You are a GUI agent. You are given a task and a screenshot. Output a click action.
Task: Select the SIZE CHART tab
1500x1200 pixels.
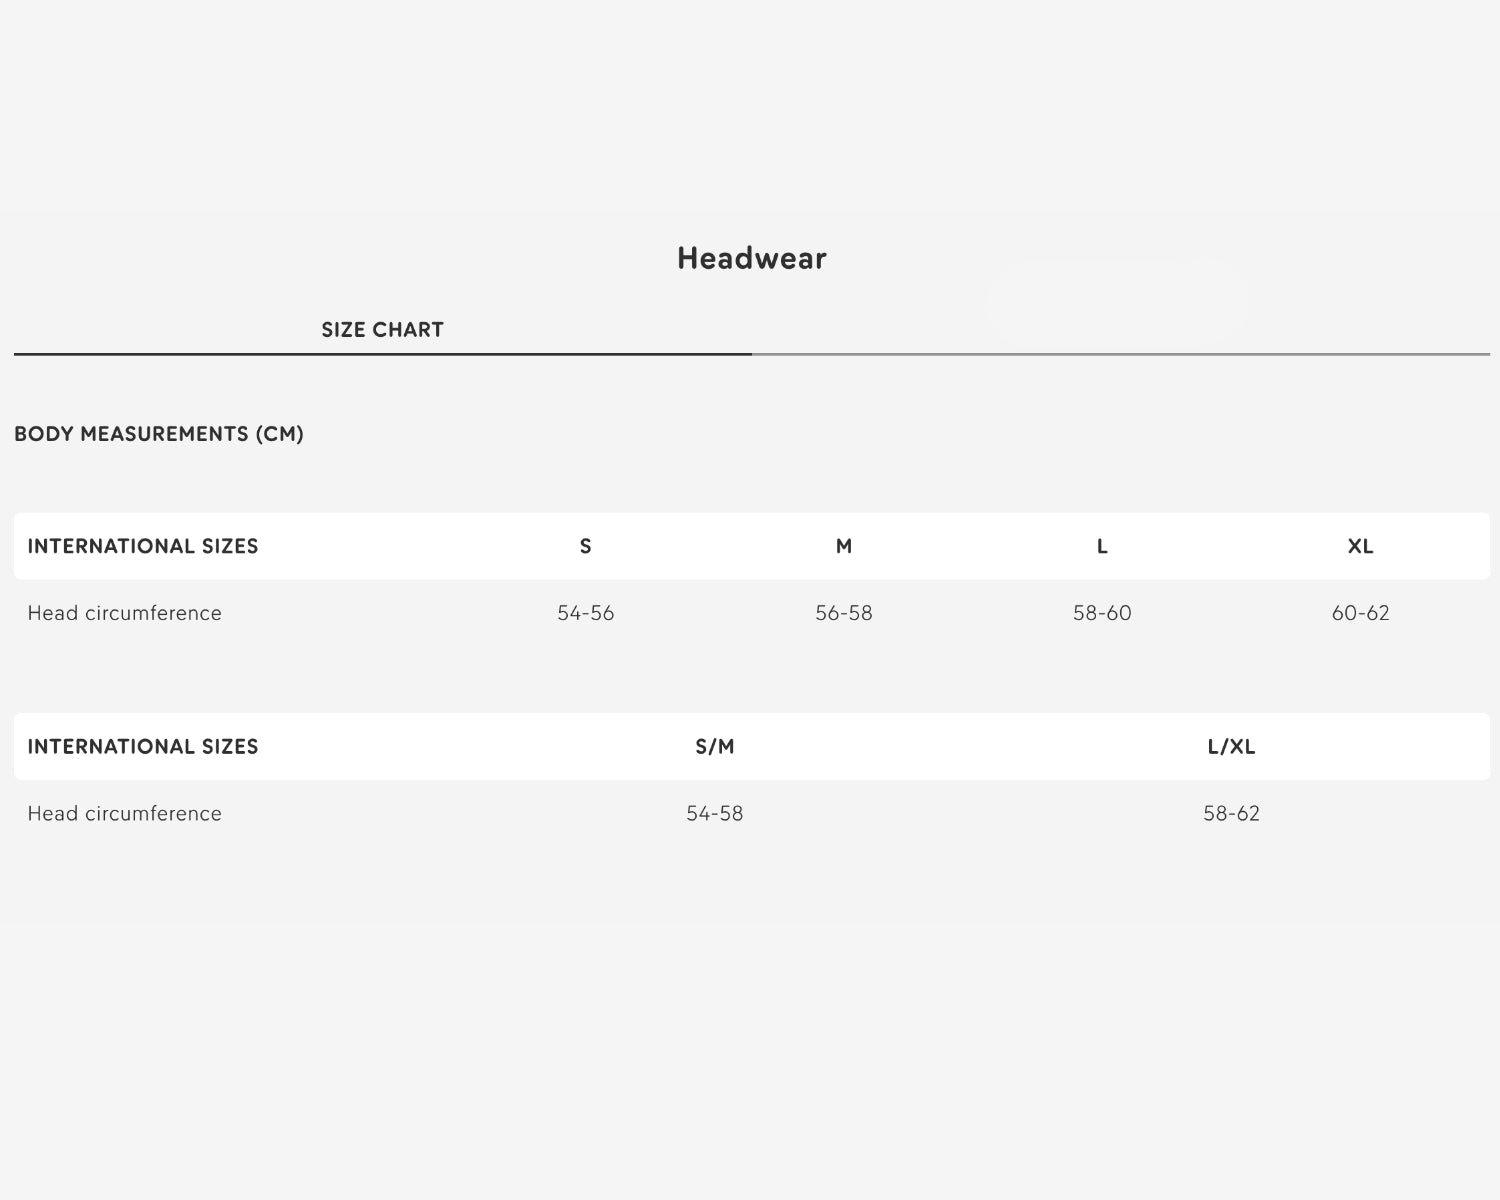pos(382,330)
